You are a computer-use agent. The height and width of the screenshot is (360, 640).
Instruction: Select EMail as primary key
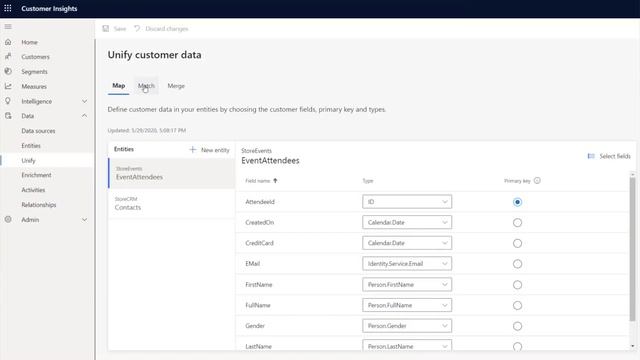coord(517,264)
